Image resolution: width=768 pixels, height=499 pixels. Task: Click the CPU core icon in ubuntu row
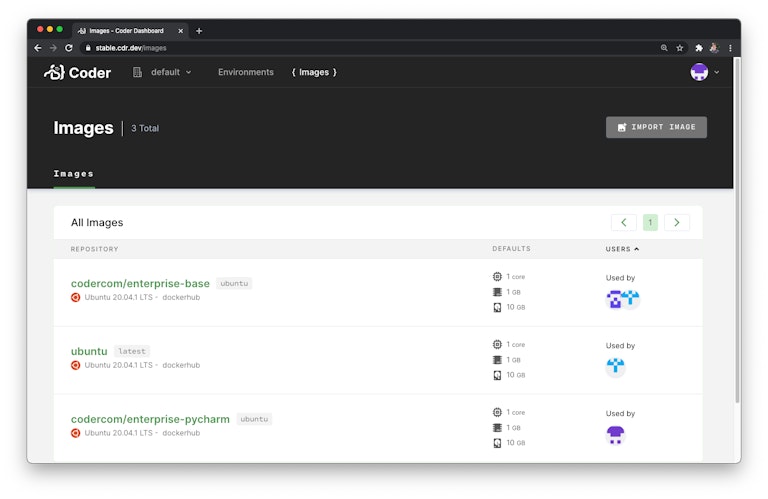pos(497,344)
